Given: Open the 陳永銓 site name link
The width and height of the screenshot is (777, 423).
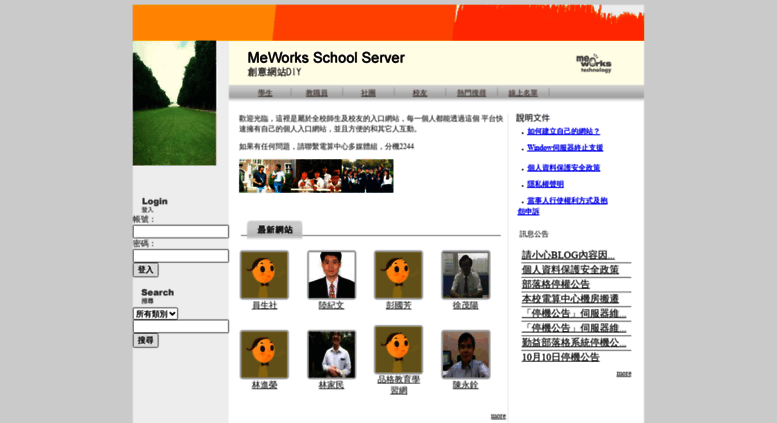Looking at the screenshot, I should [x=466, y=385].
